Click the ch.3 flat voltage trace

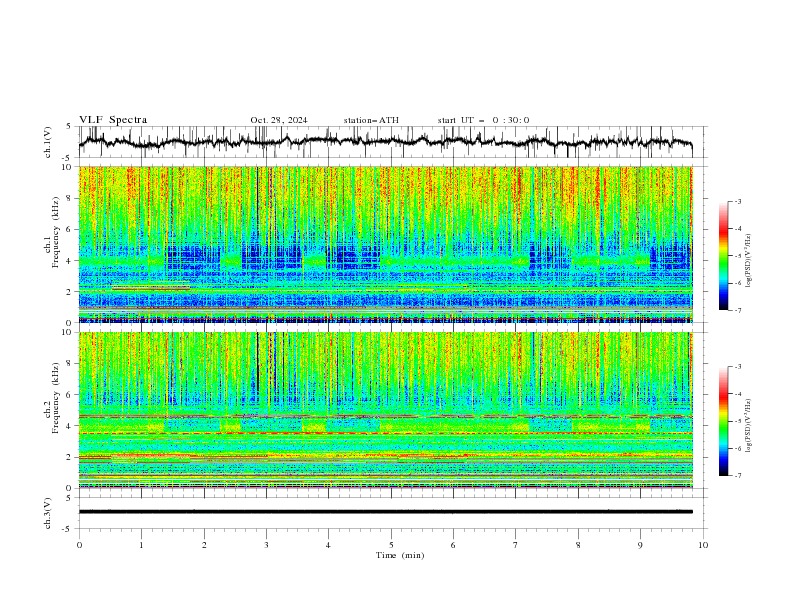coord(385,512)
